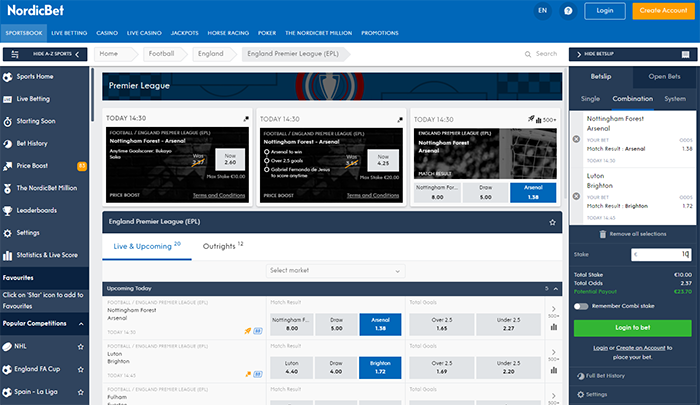Star the NHL competition as favourite

[82, 347]
